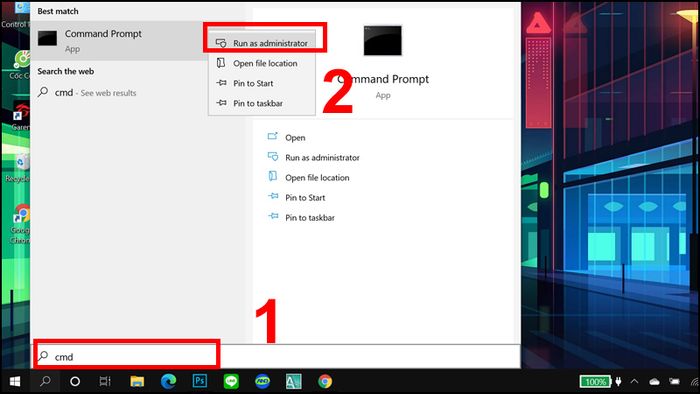Click the Garena desktop shortcut
700x394 pixels.
tap(20, 116)
